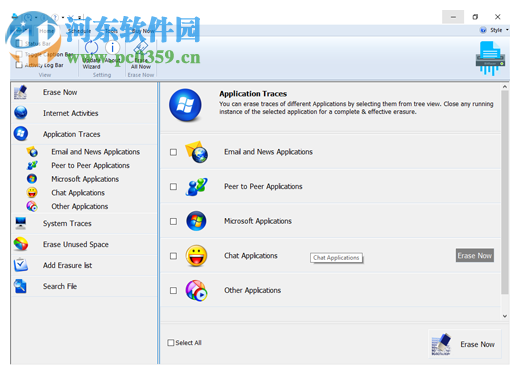Click the Internet Activities globe icon
Viewport: 527px width, 371px height.
21,113
